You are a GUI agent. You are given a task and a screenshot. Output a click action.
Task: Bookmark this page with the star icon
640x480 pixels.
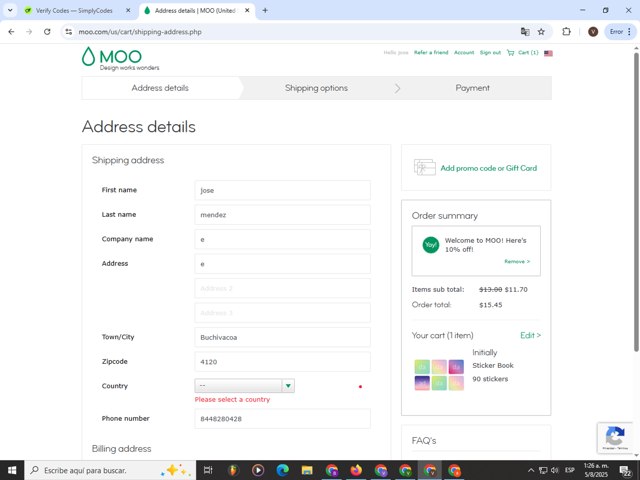541,31
